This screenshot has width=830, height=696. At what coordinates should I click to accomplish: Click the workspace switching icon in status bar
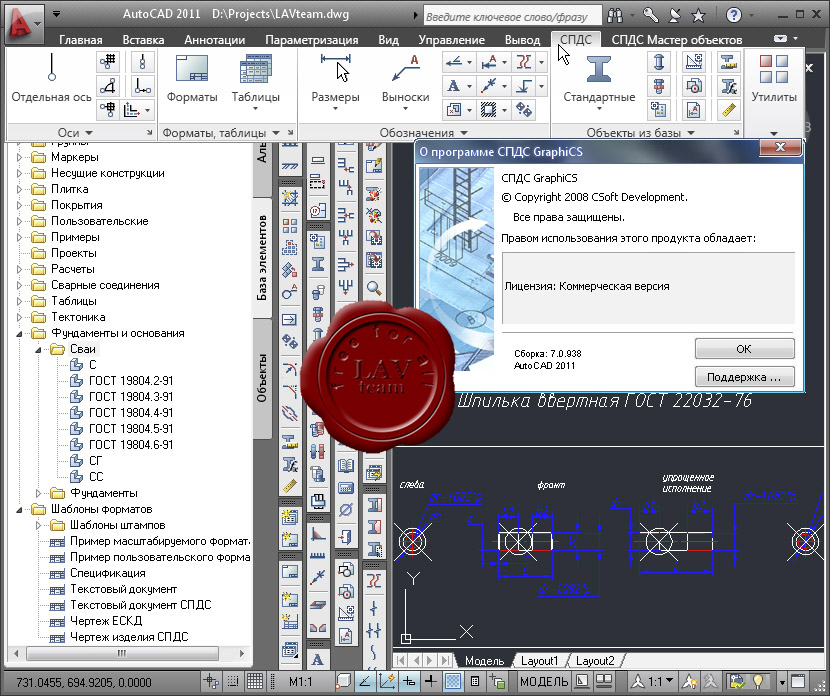(x=737, y=680)
